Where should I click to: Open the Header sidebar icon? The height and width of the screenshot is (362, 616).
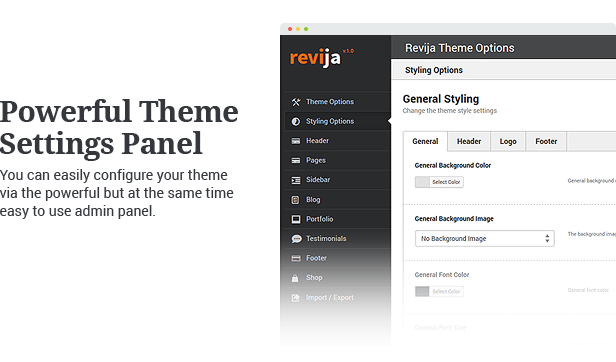coord(296,141)
